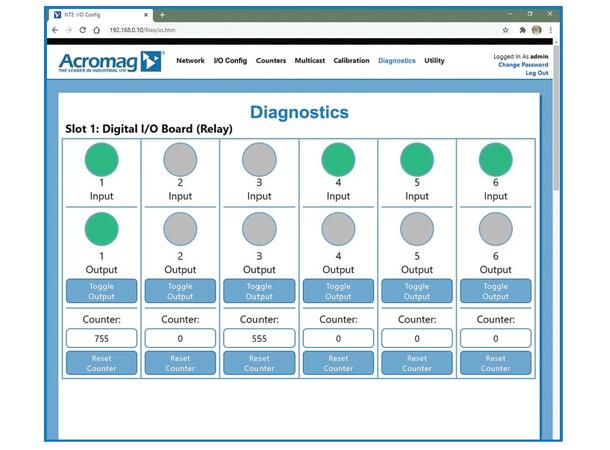
Task: Toggle Output for channel 3
Action: point(259,291)
